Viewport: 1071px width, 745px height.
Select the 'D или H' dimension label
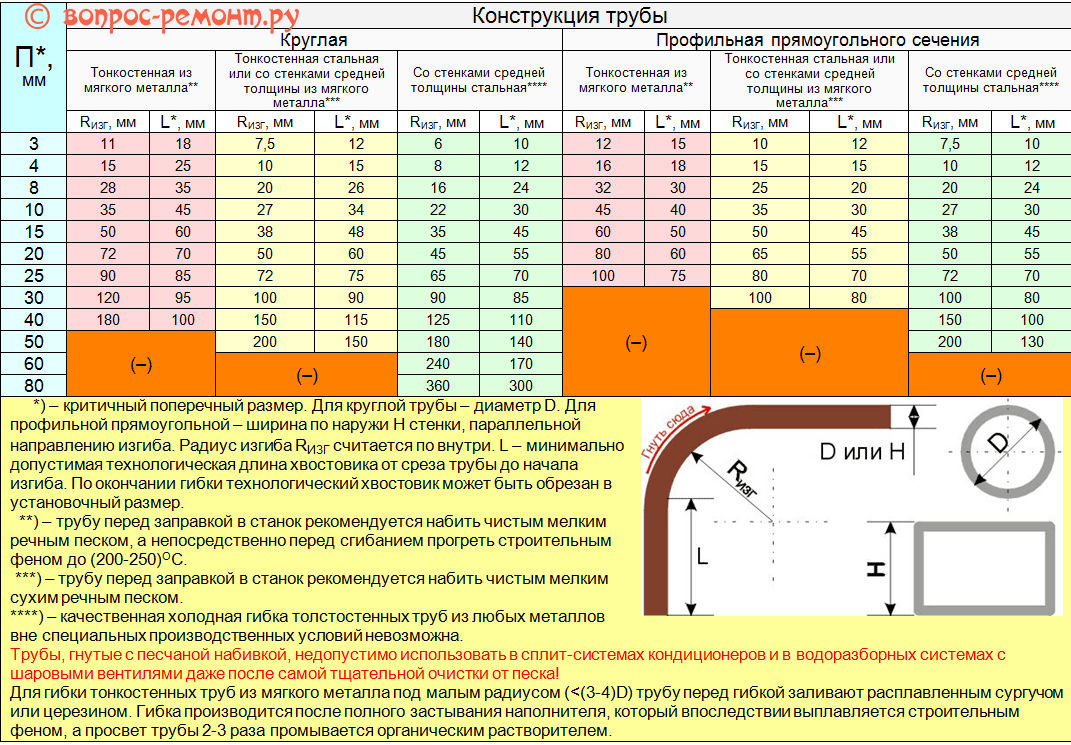861,451
